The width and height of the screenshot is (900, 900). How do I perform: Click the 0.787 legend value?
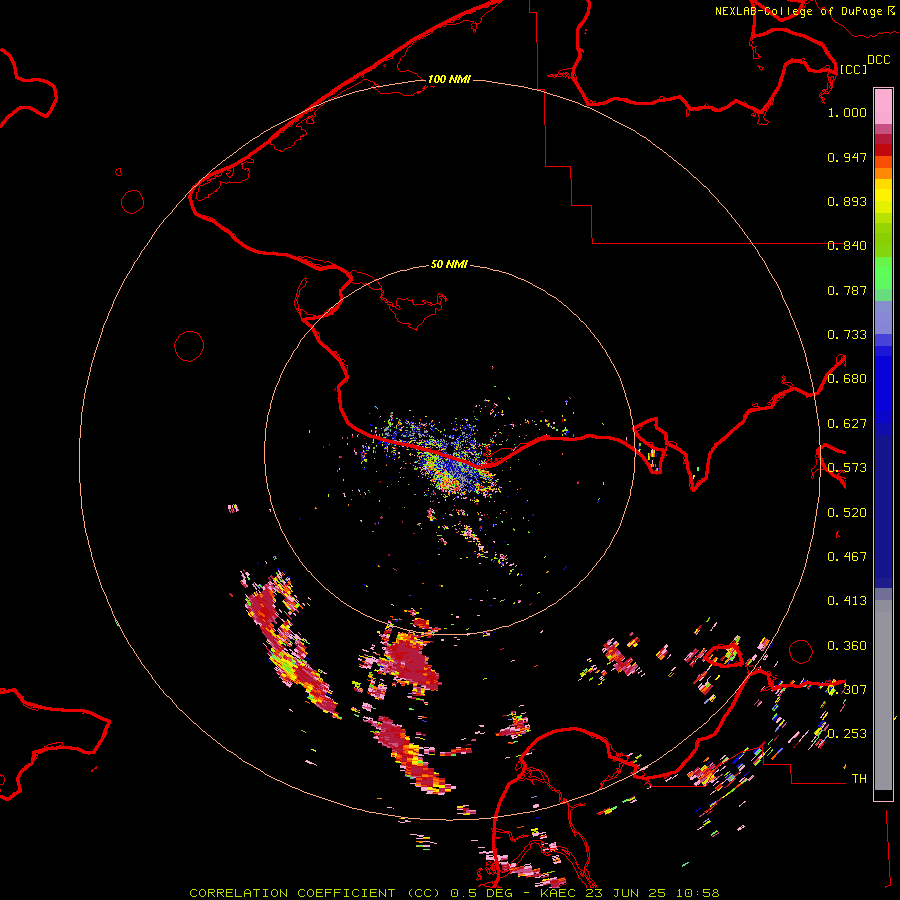coord(847,290)
